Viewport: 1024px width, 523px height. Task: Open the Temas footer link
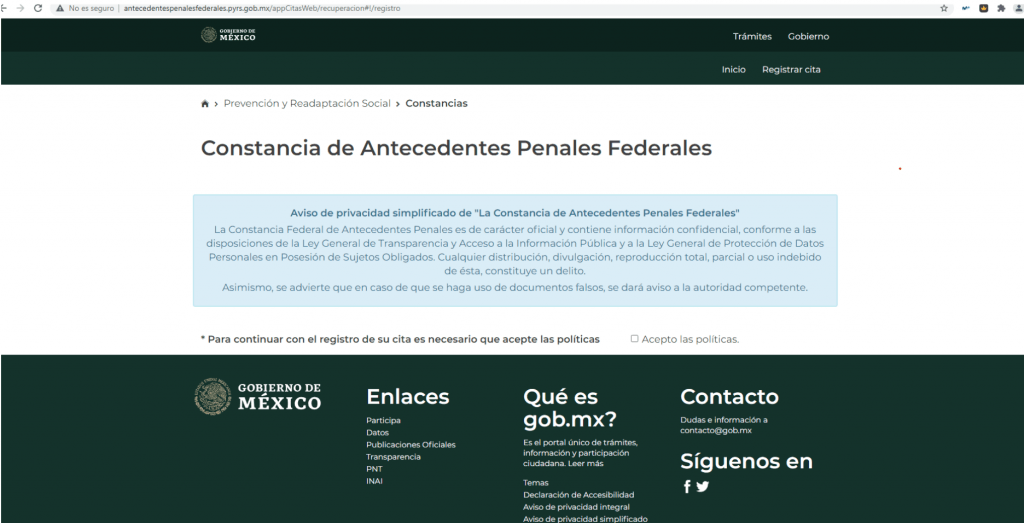click(536, 483)
